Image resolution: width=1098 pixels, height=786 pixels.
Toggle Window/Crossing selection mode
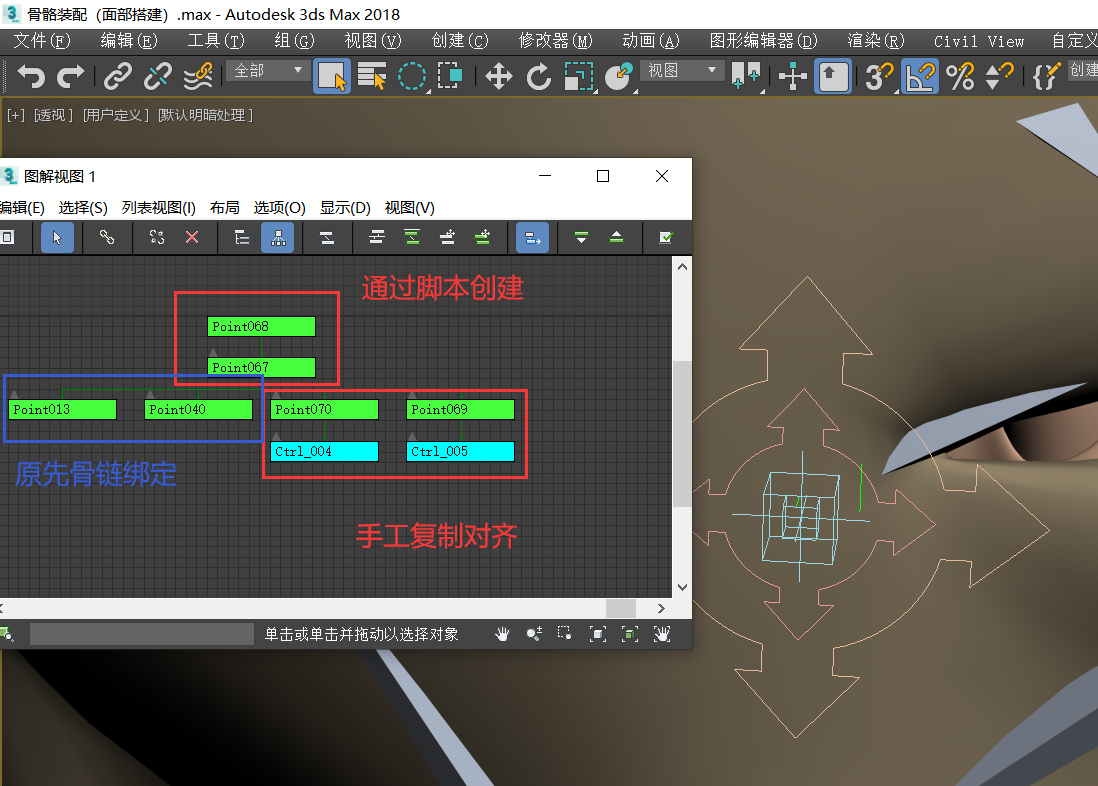[x=450, y=76]
